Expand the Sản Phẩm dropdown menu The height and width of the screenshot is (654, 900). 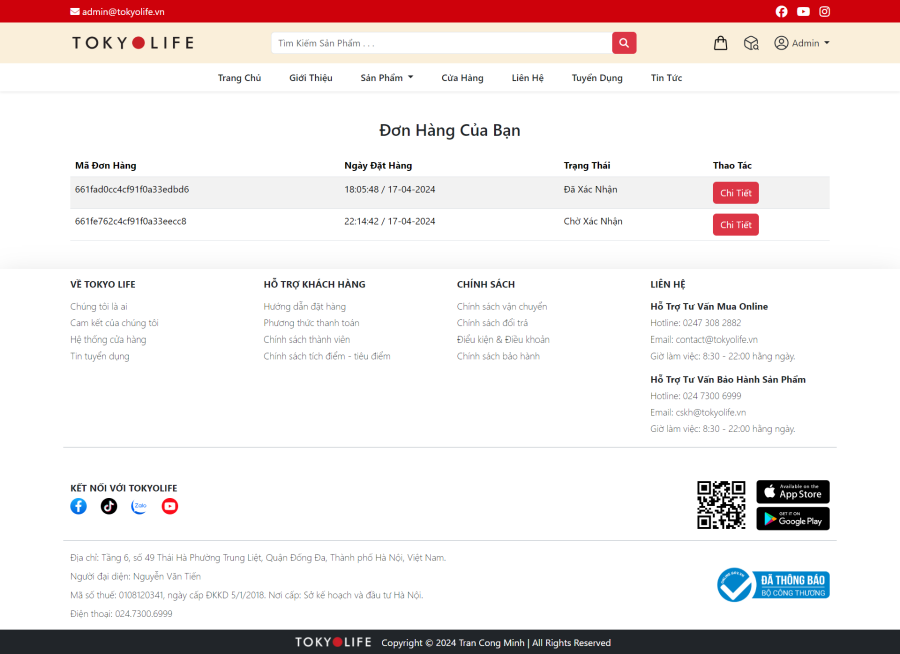coord(387,78)
